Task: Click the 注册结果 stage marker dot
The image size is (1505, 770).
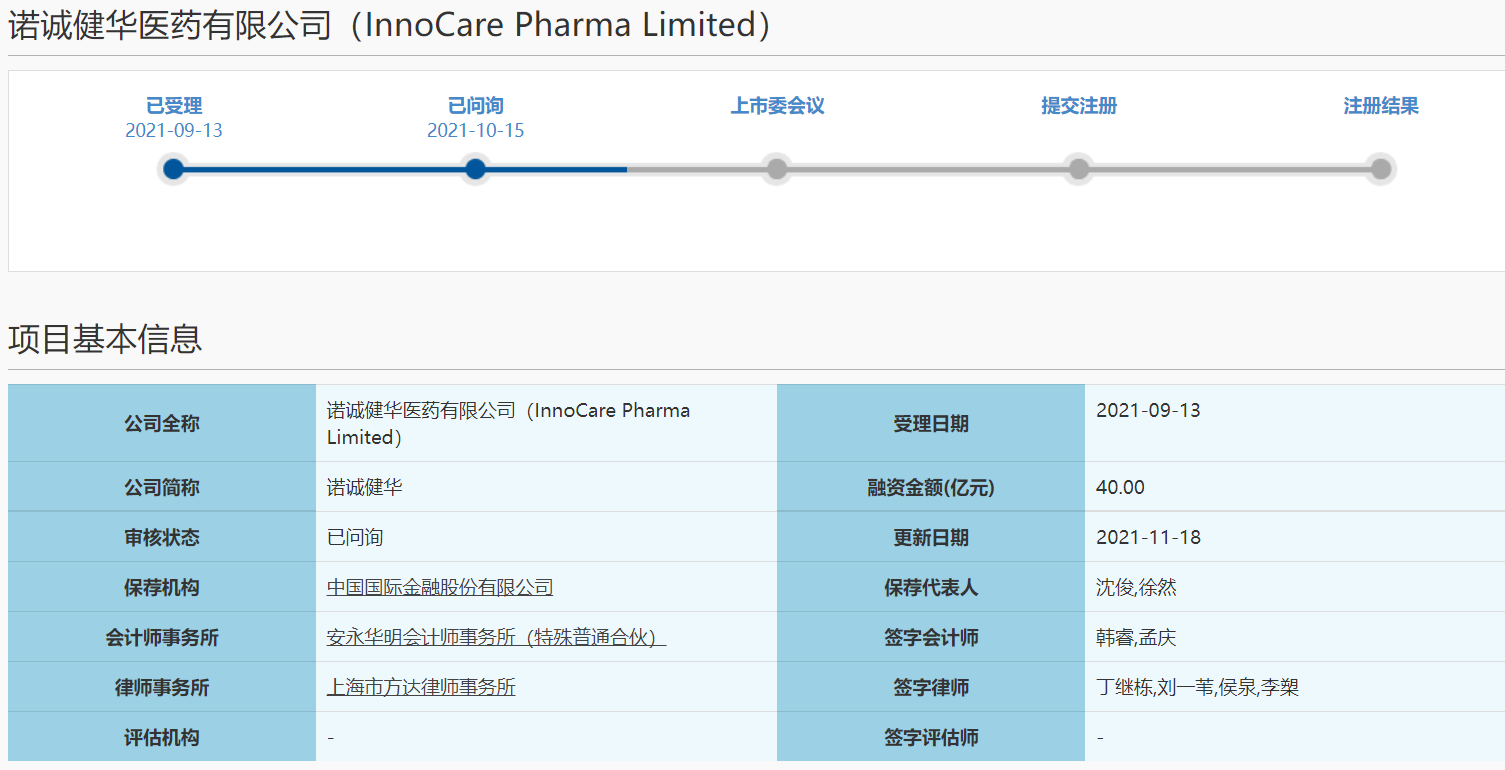Action: tap(1381, 169)
